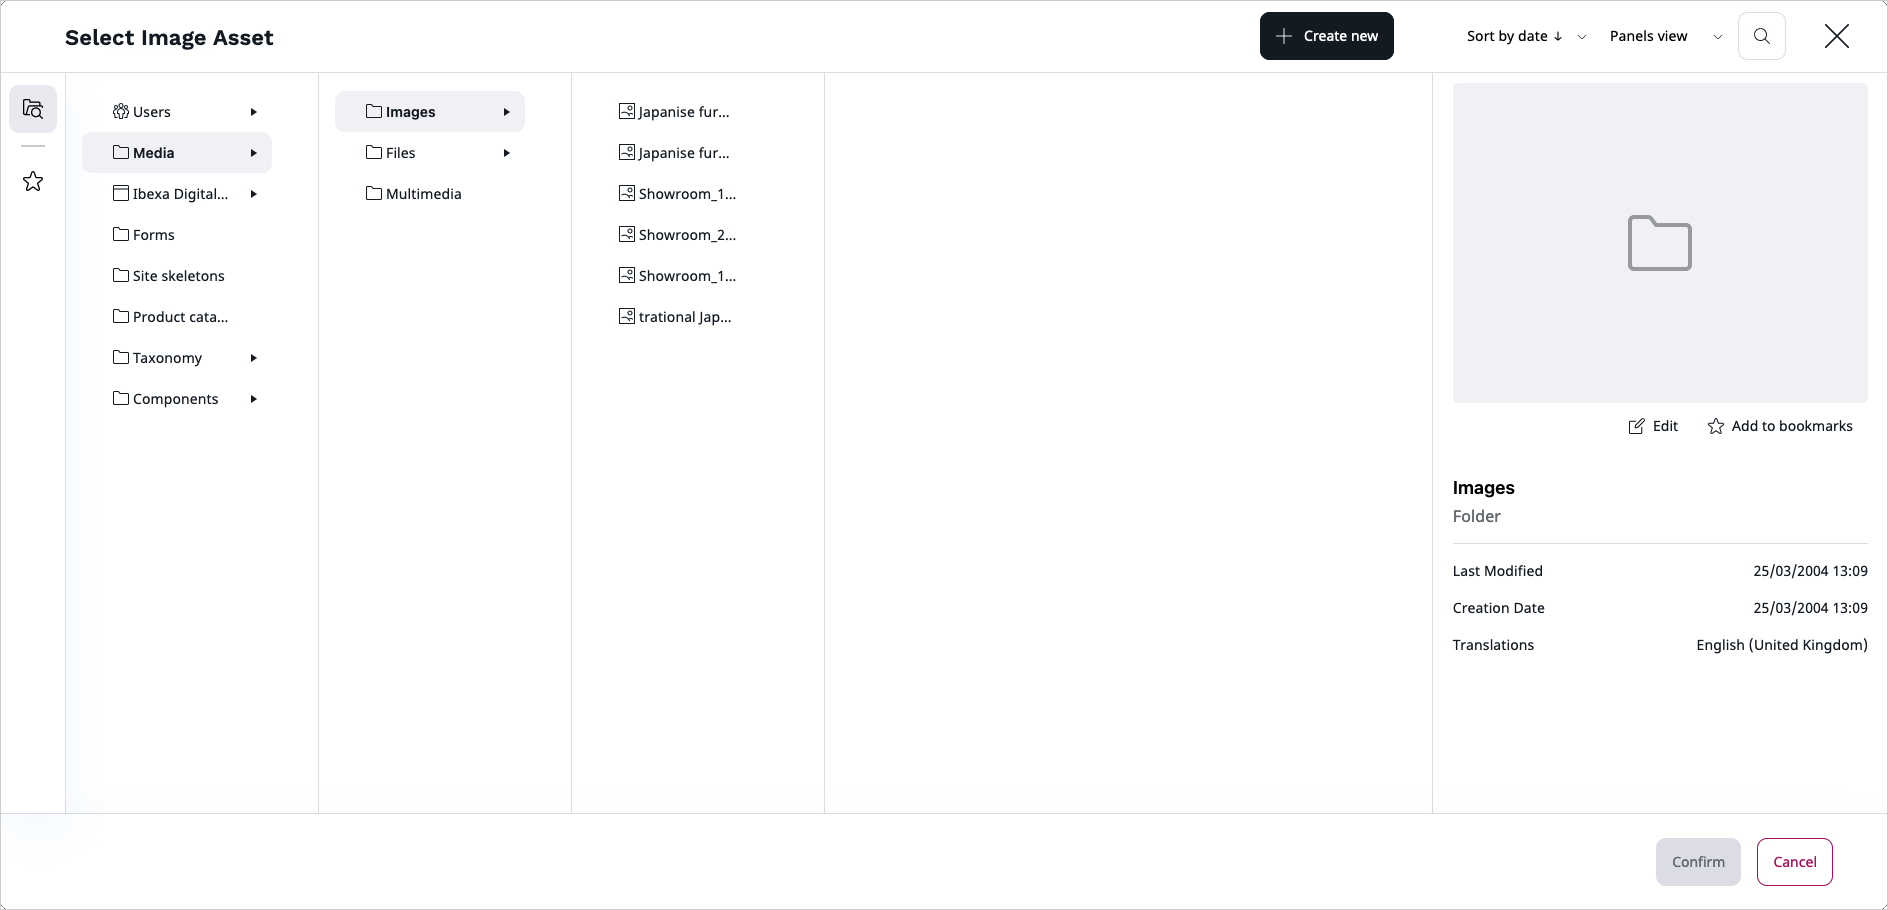
Task: Click the Multimedia folder icon
Action: (374, 193)
